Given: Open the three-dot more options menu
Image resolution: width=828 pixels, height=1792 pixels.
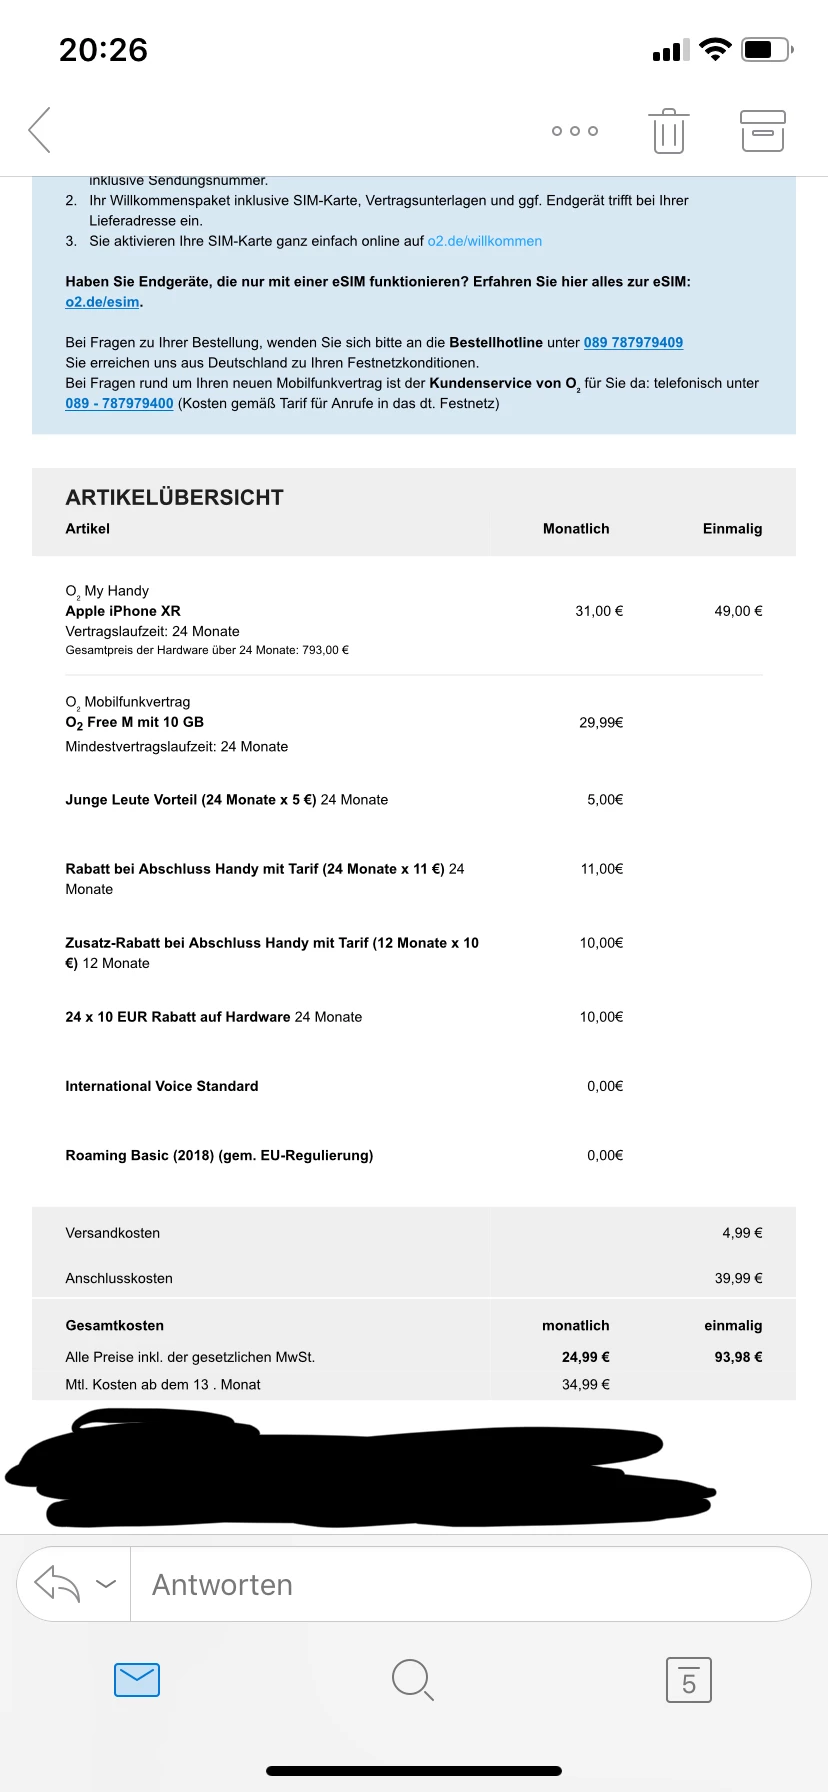Looking at the screenshot, I should pos(575,131).
